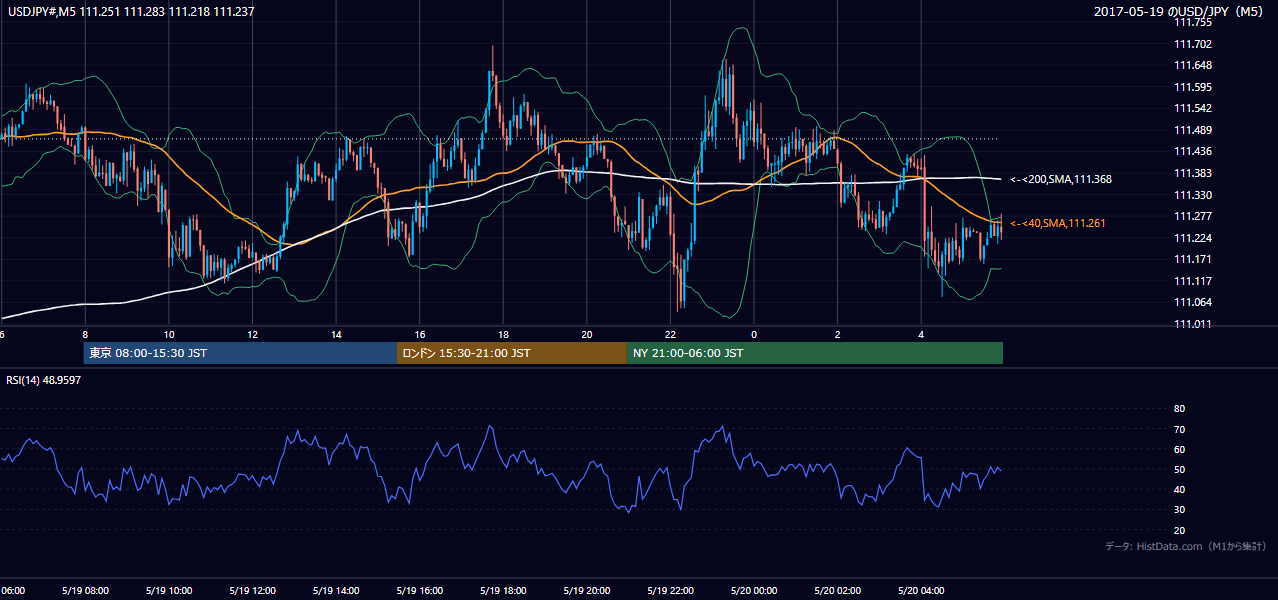Click the 5/19 08:00 time label
1278x600 pixels.
pos(84,590)
